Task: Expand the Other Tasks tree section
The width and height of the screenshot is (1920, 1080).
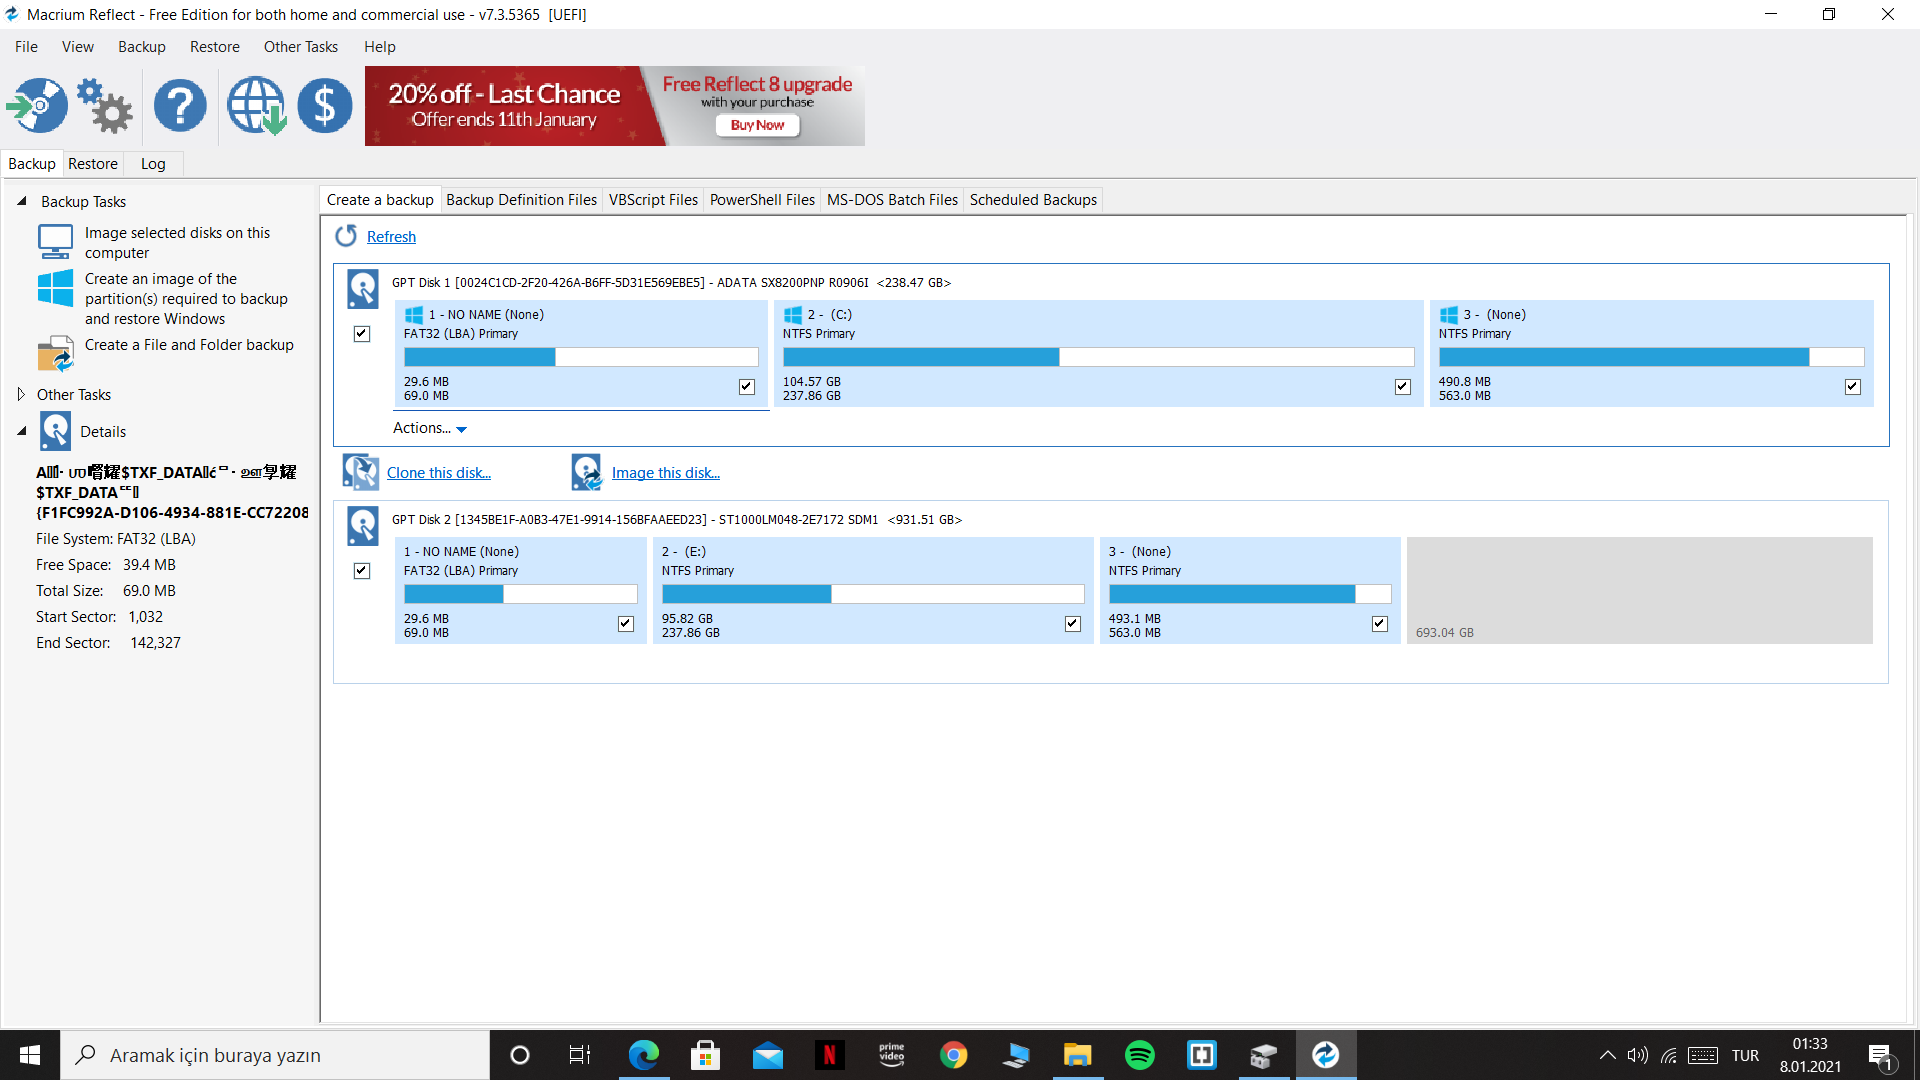Action: point(21,395)
